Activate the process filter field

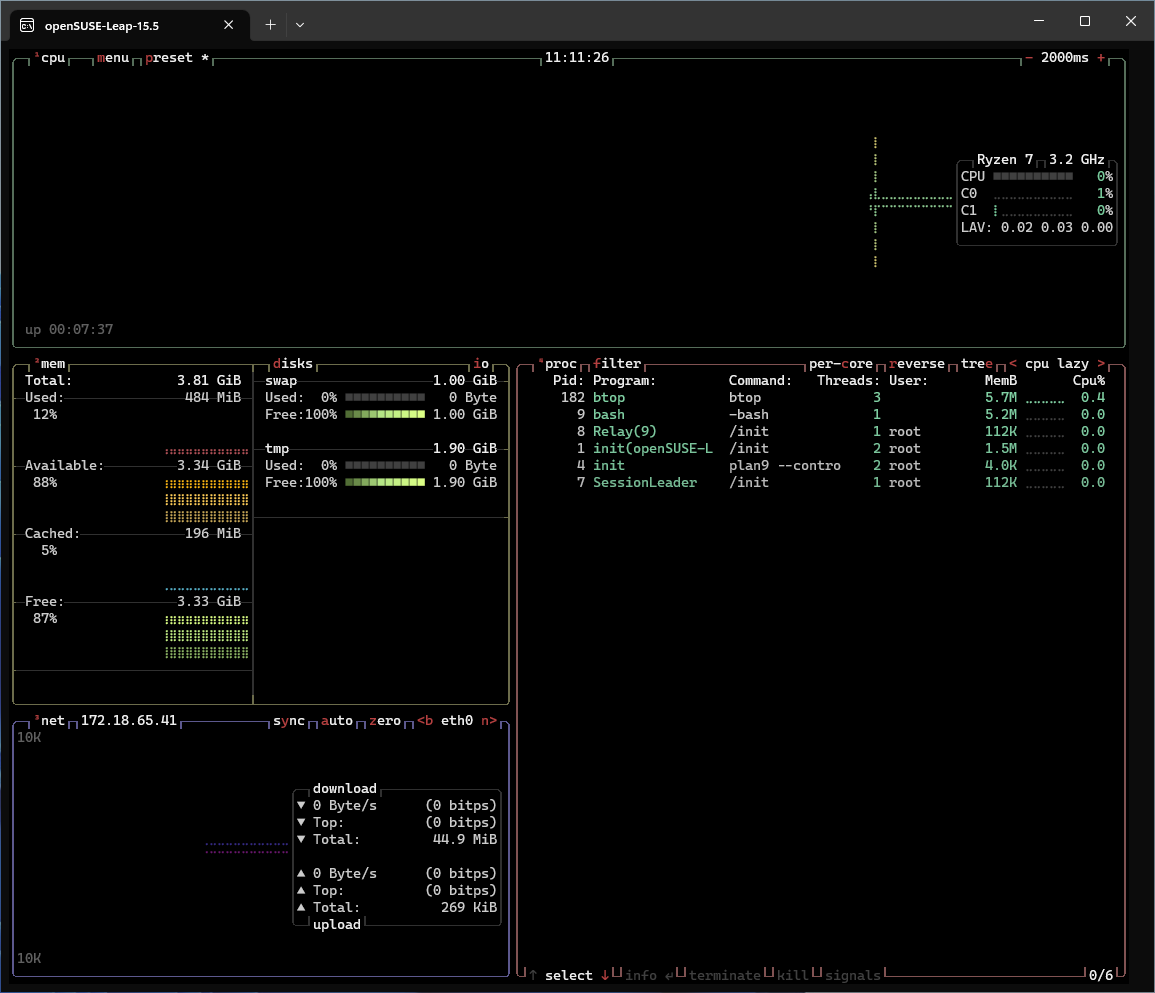617,364
